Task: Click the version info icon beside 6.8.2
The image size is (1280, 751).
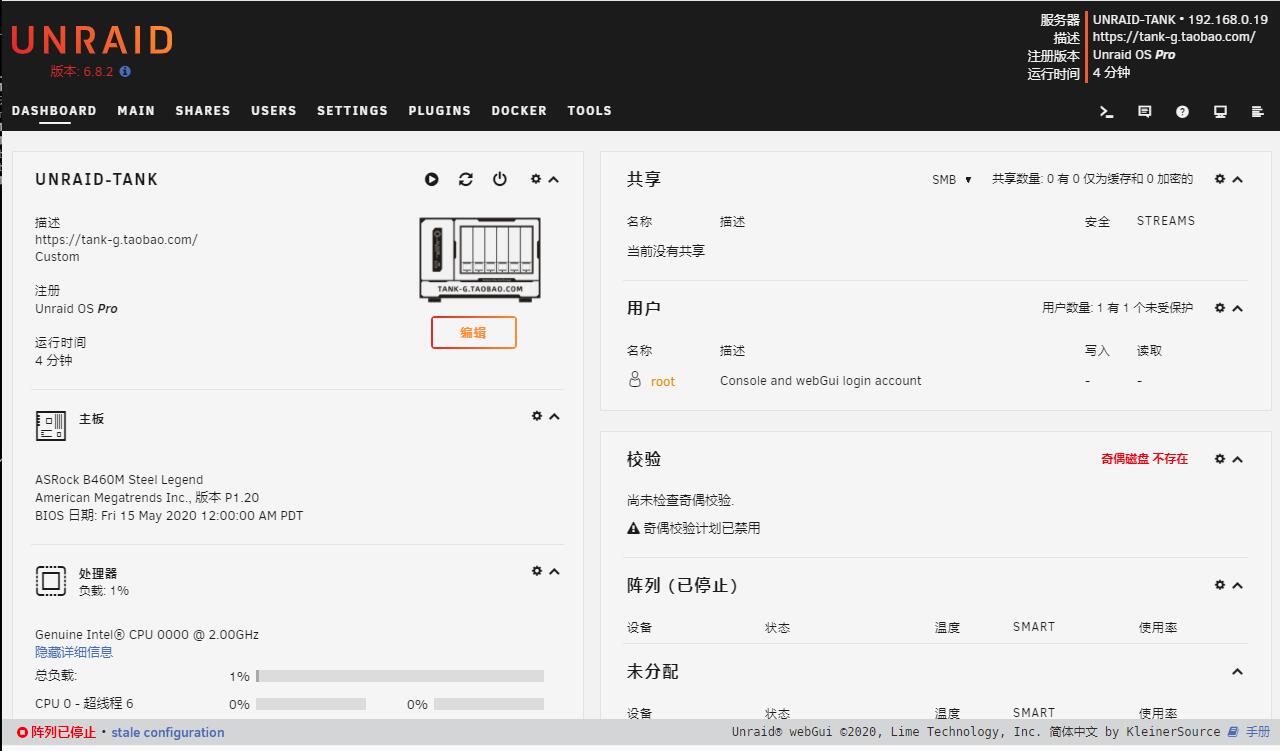Action: pyautogui.click(x=125, y=72)
